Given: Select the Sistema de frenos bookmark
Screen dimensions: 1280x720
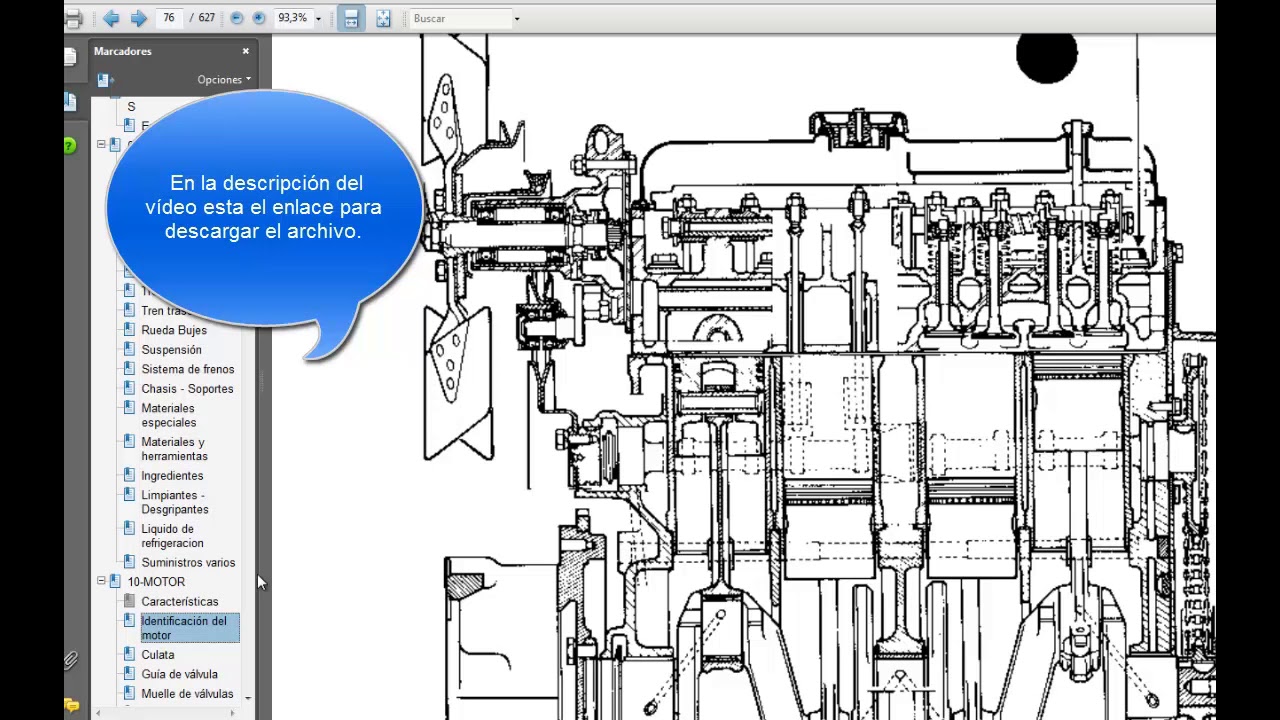Looking at the screenshot, I should coord(188,369).
